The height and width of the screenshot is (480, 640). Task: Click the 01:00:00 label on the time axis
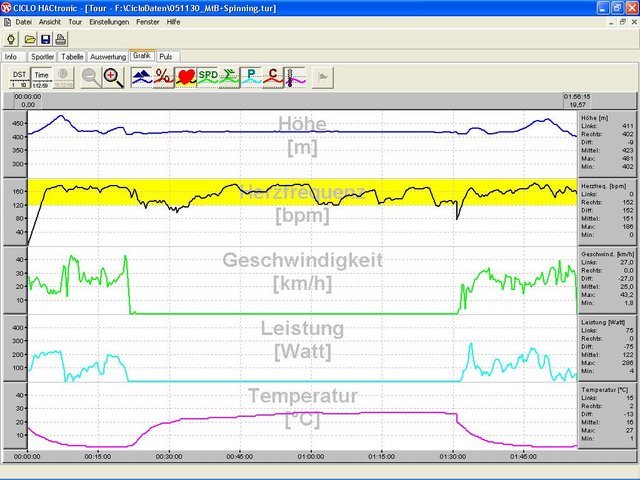(x=311, y=456)
